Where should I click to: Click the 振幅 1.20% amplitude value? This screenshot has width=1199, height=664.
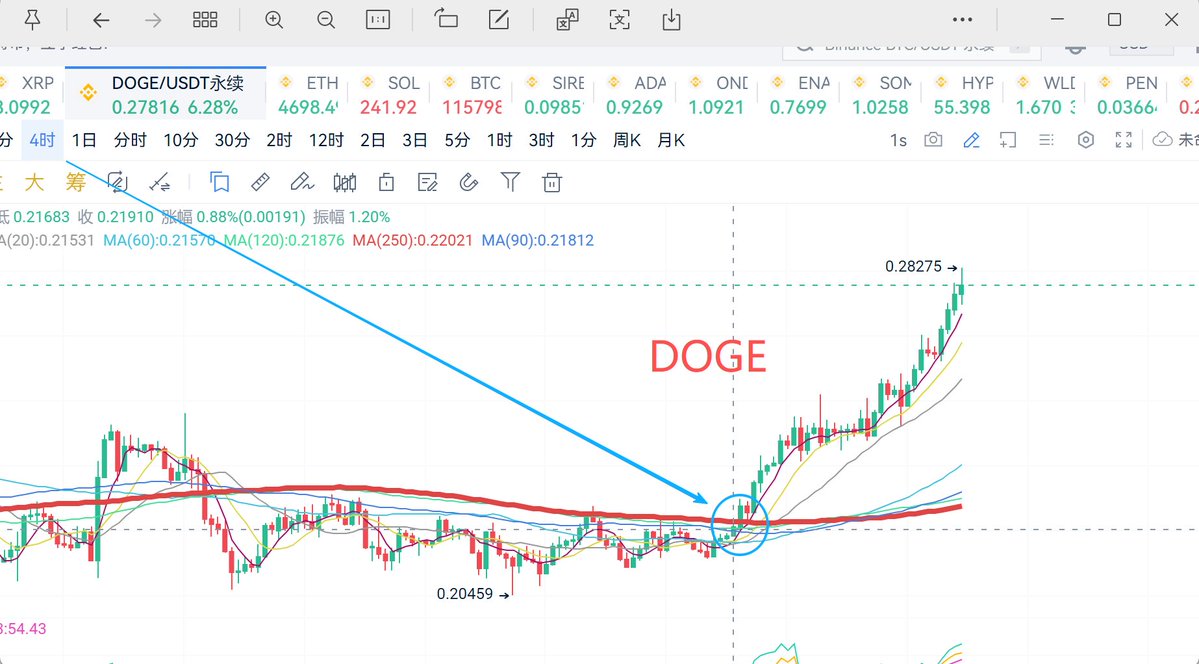tap(352, 217)
